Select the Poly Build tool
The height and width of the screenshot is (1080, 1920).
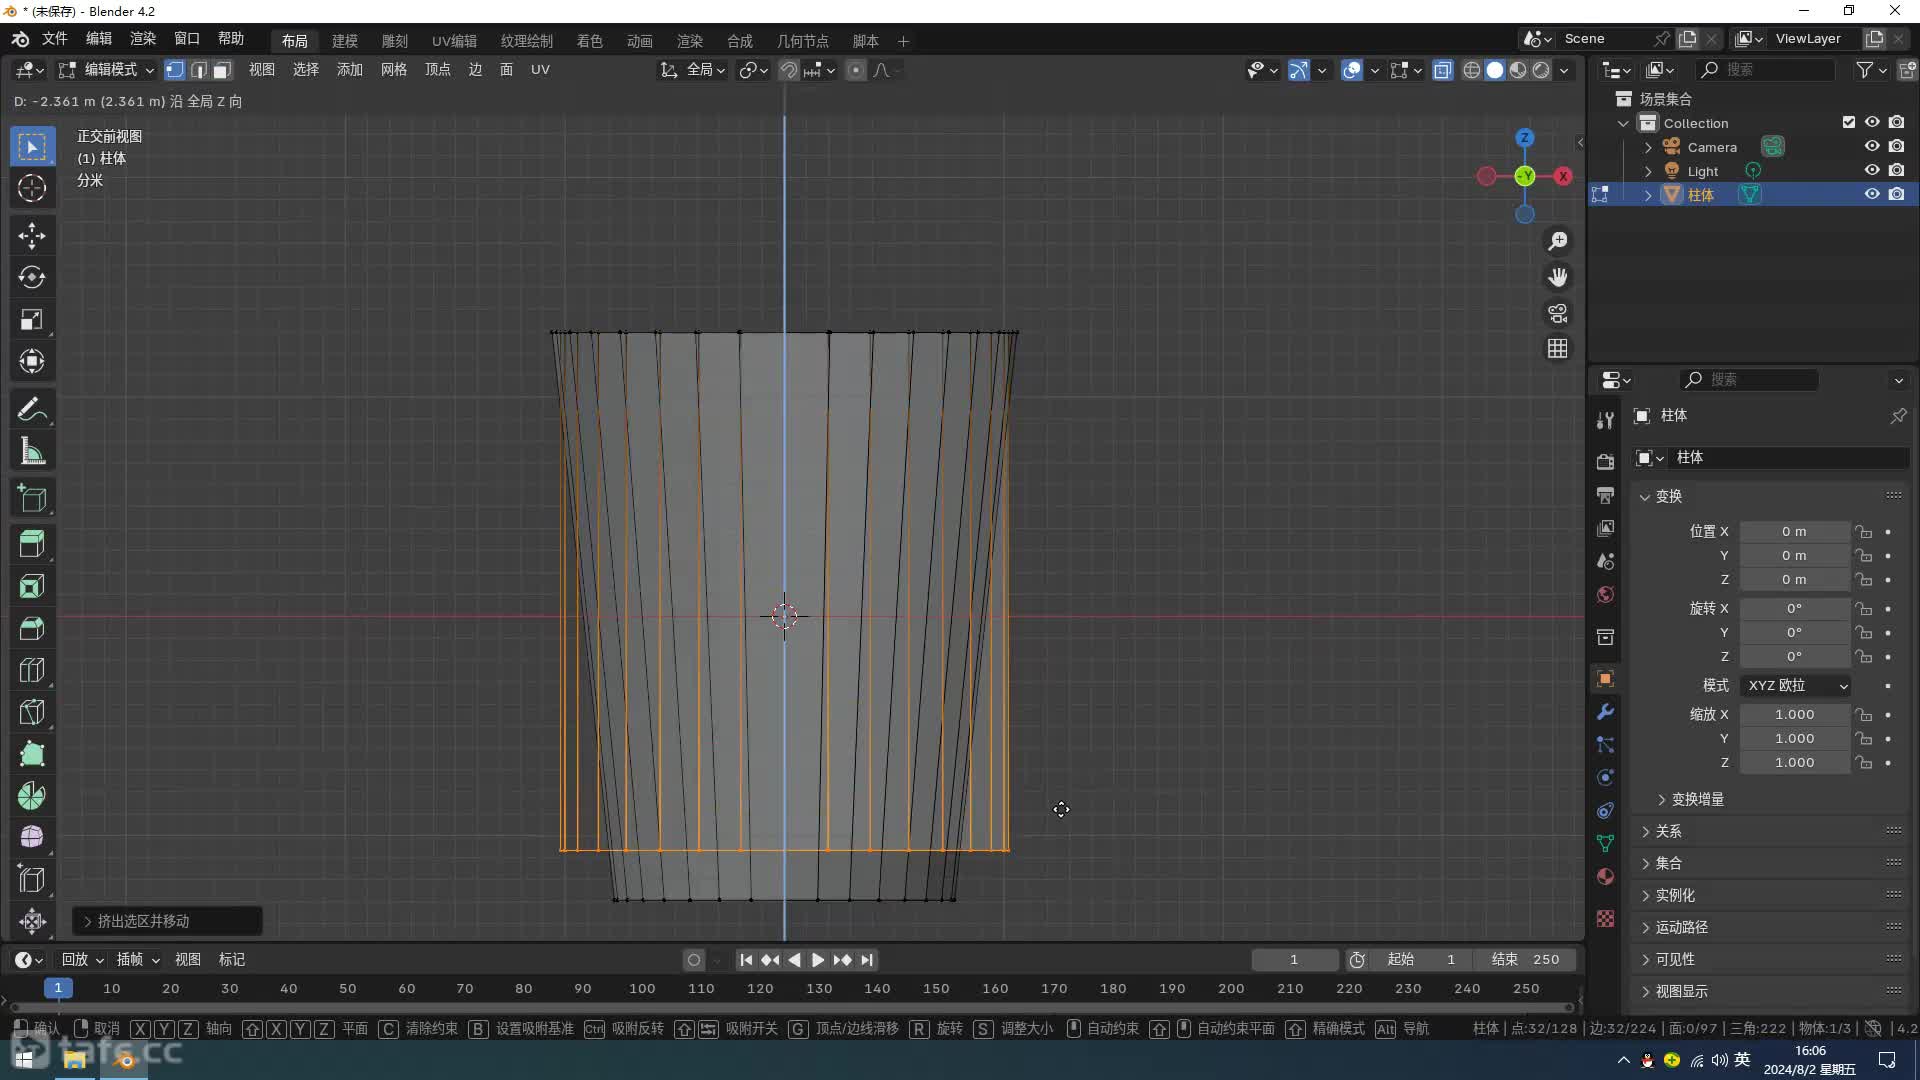(32, 754)
